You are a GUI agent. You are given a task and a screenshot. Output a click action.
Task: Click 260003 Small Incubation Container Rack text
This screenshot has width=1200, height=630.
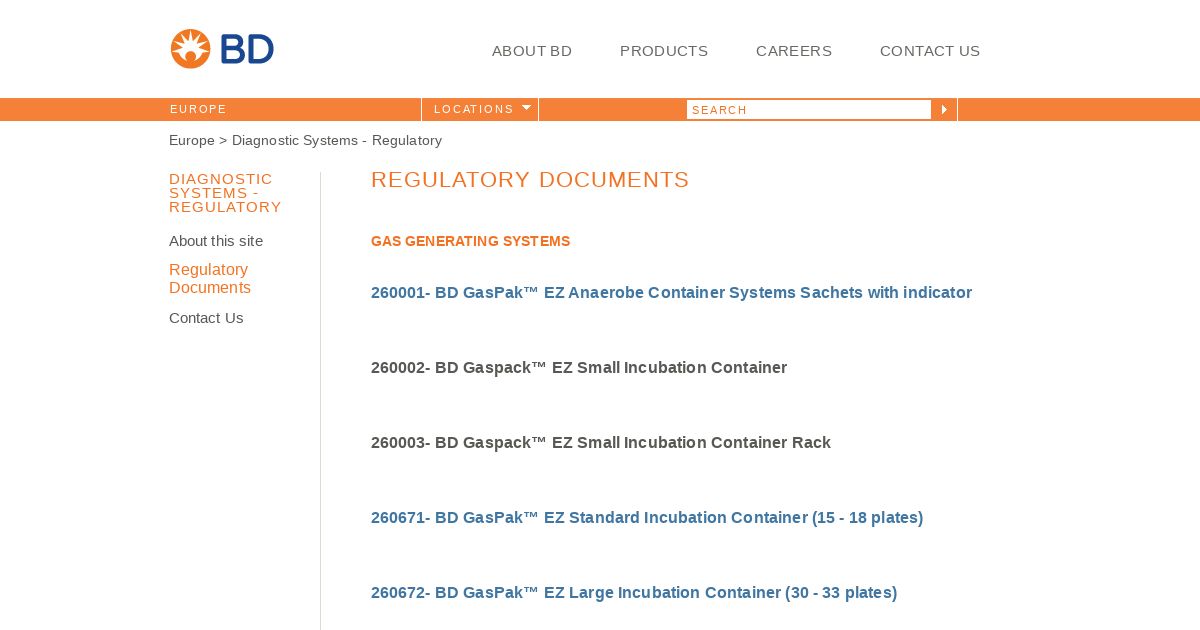(x=601, y=443)
